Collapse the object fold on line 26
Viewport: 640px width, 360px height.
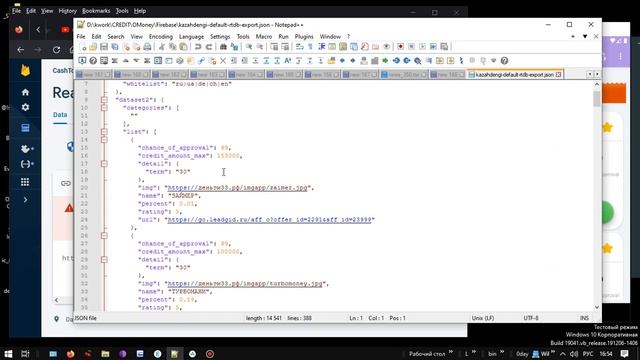tap(104, 236)
